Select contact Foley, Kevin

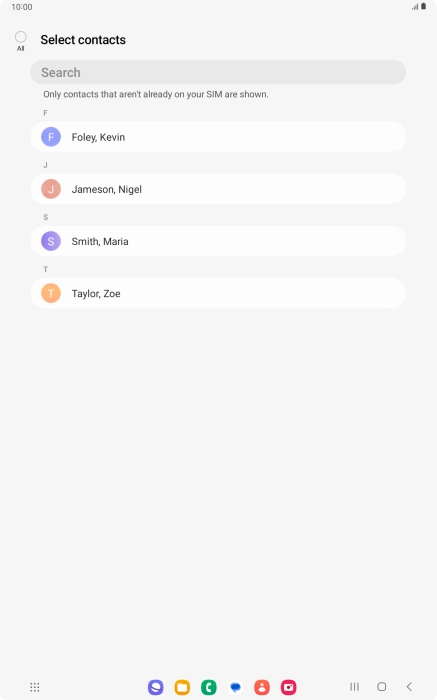point(218,137)
